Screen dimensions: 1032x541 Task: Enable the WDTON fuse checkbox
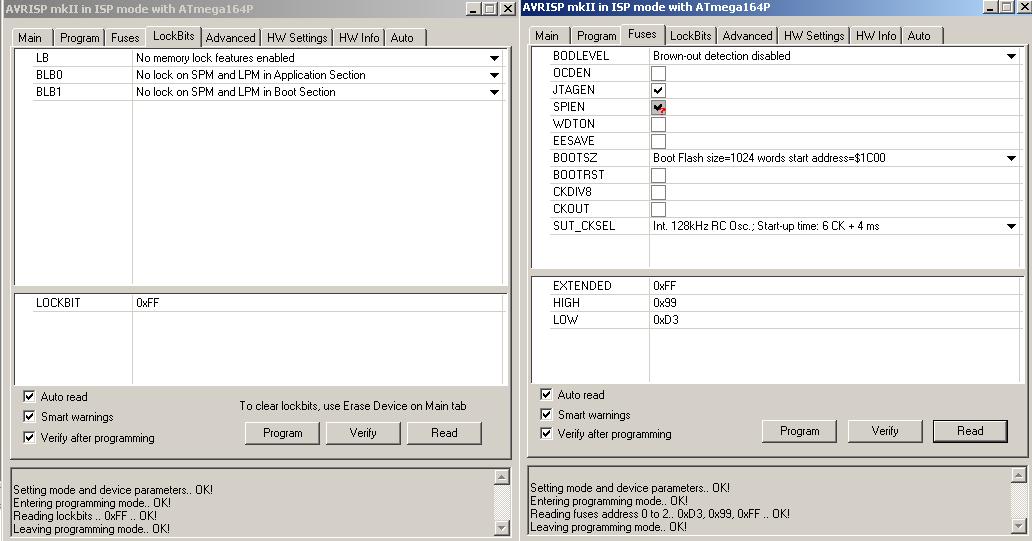click(658, 124)
